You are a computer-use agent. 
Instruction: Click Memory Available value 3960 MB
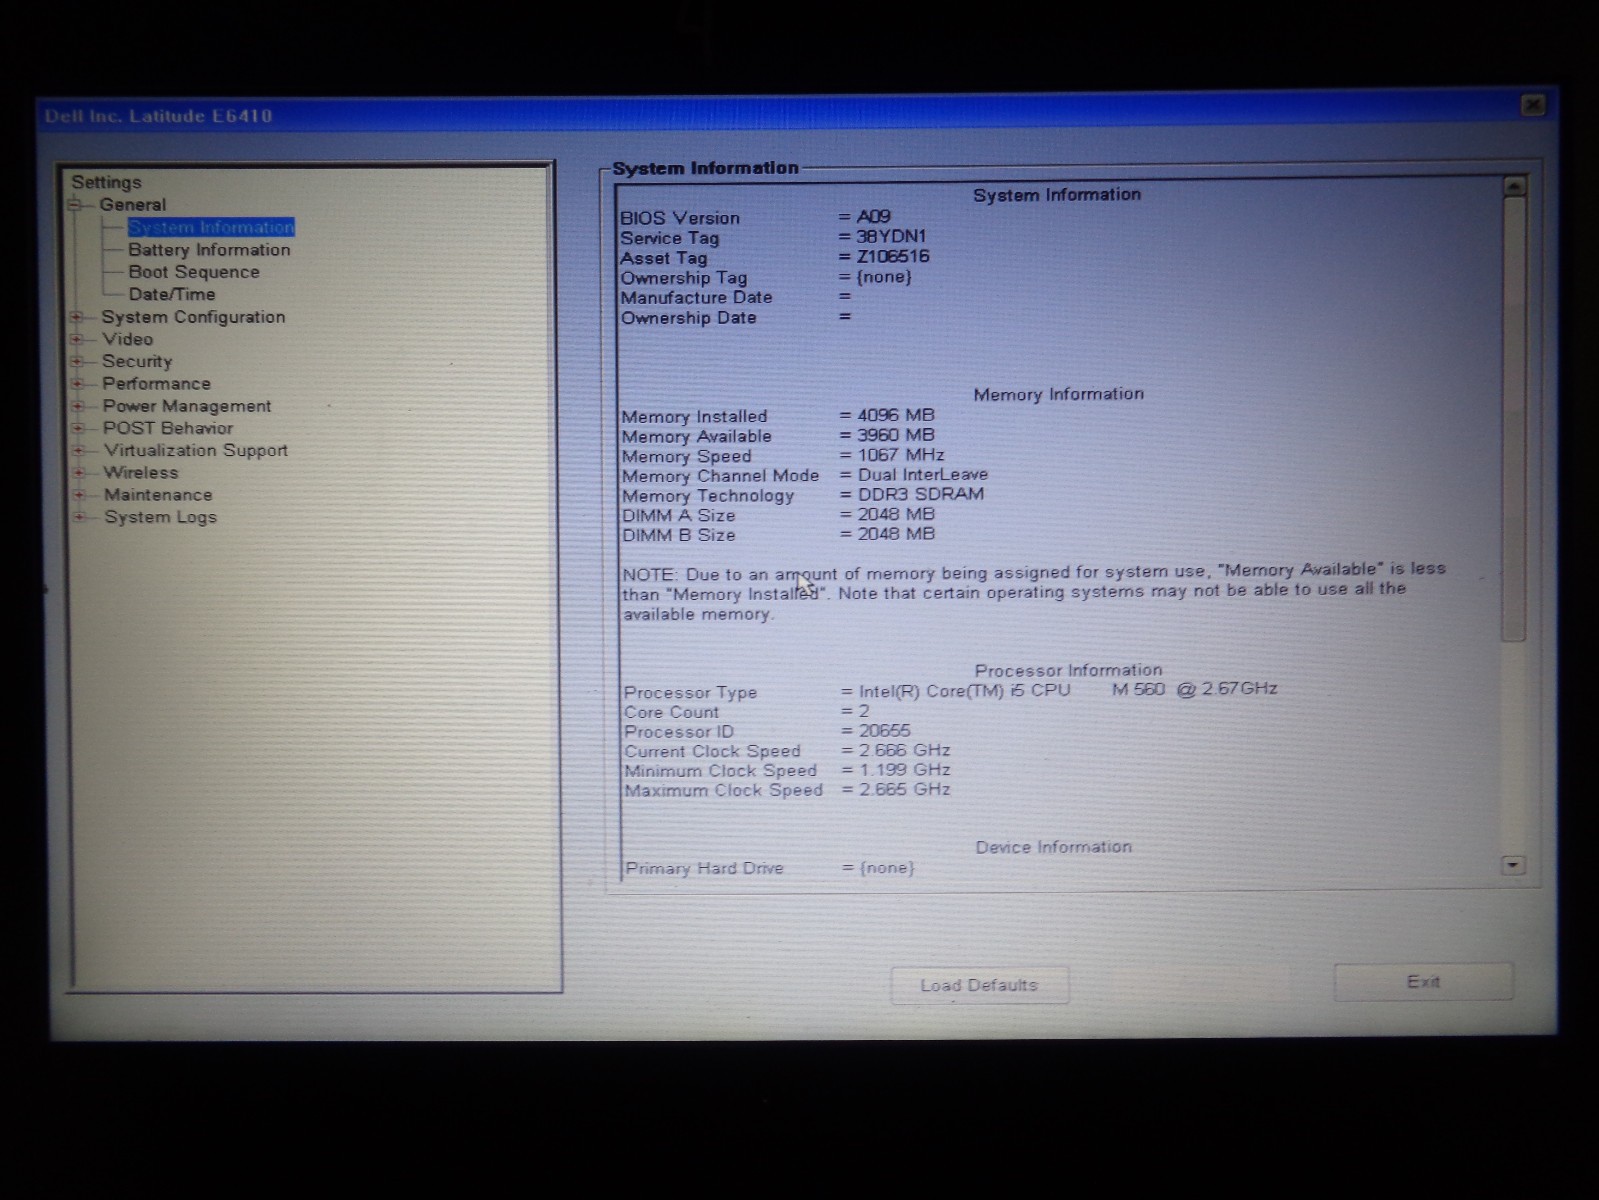click(x=896, y=435)
